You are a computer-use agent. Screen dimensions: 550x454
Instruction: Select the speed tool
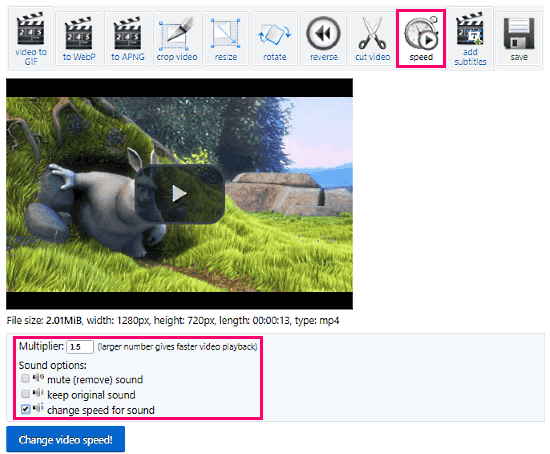tap(421, 38)
